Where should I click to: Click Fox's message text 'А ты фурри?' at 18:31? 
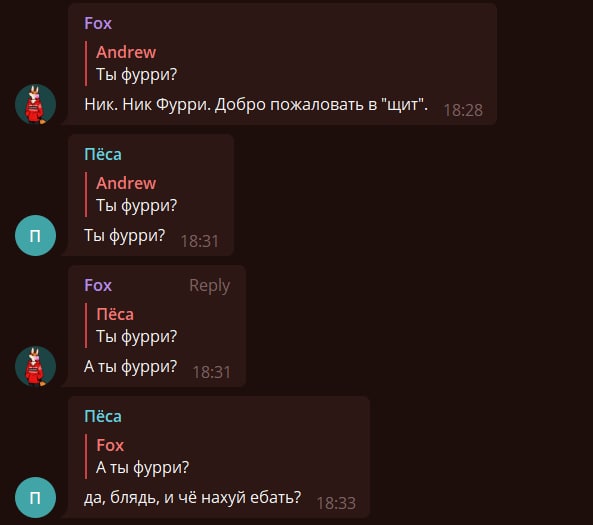(130, 367)
